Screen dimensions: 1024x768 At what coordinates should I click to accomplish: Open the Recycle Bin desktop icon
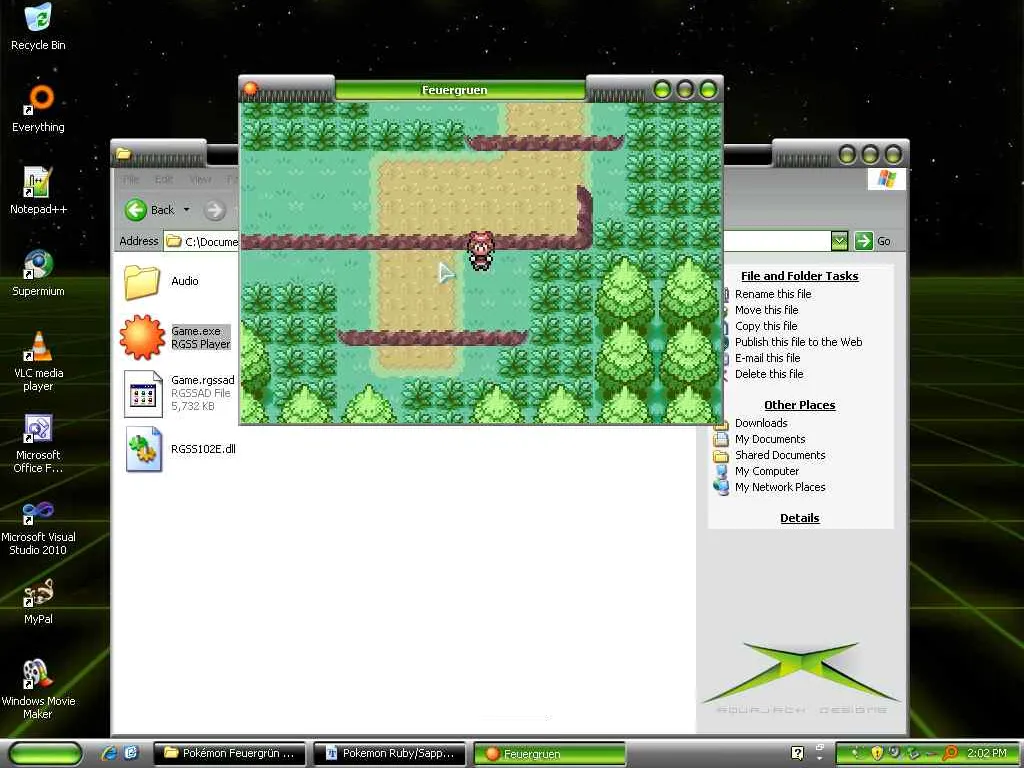(38, 27)
